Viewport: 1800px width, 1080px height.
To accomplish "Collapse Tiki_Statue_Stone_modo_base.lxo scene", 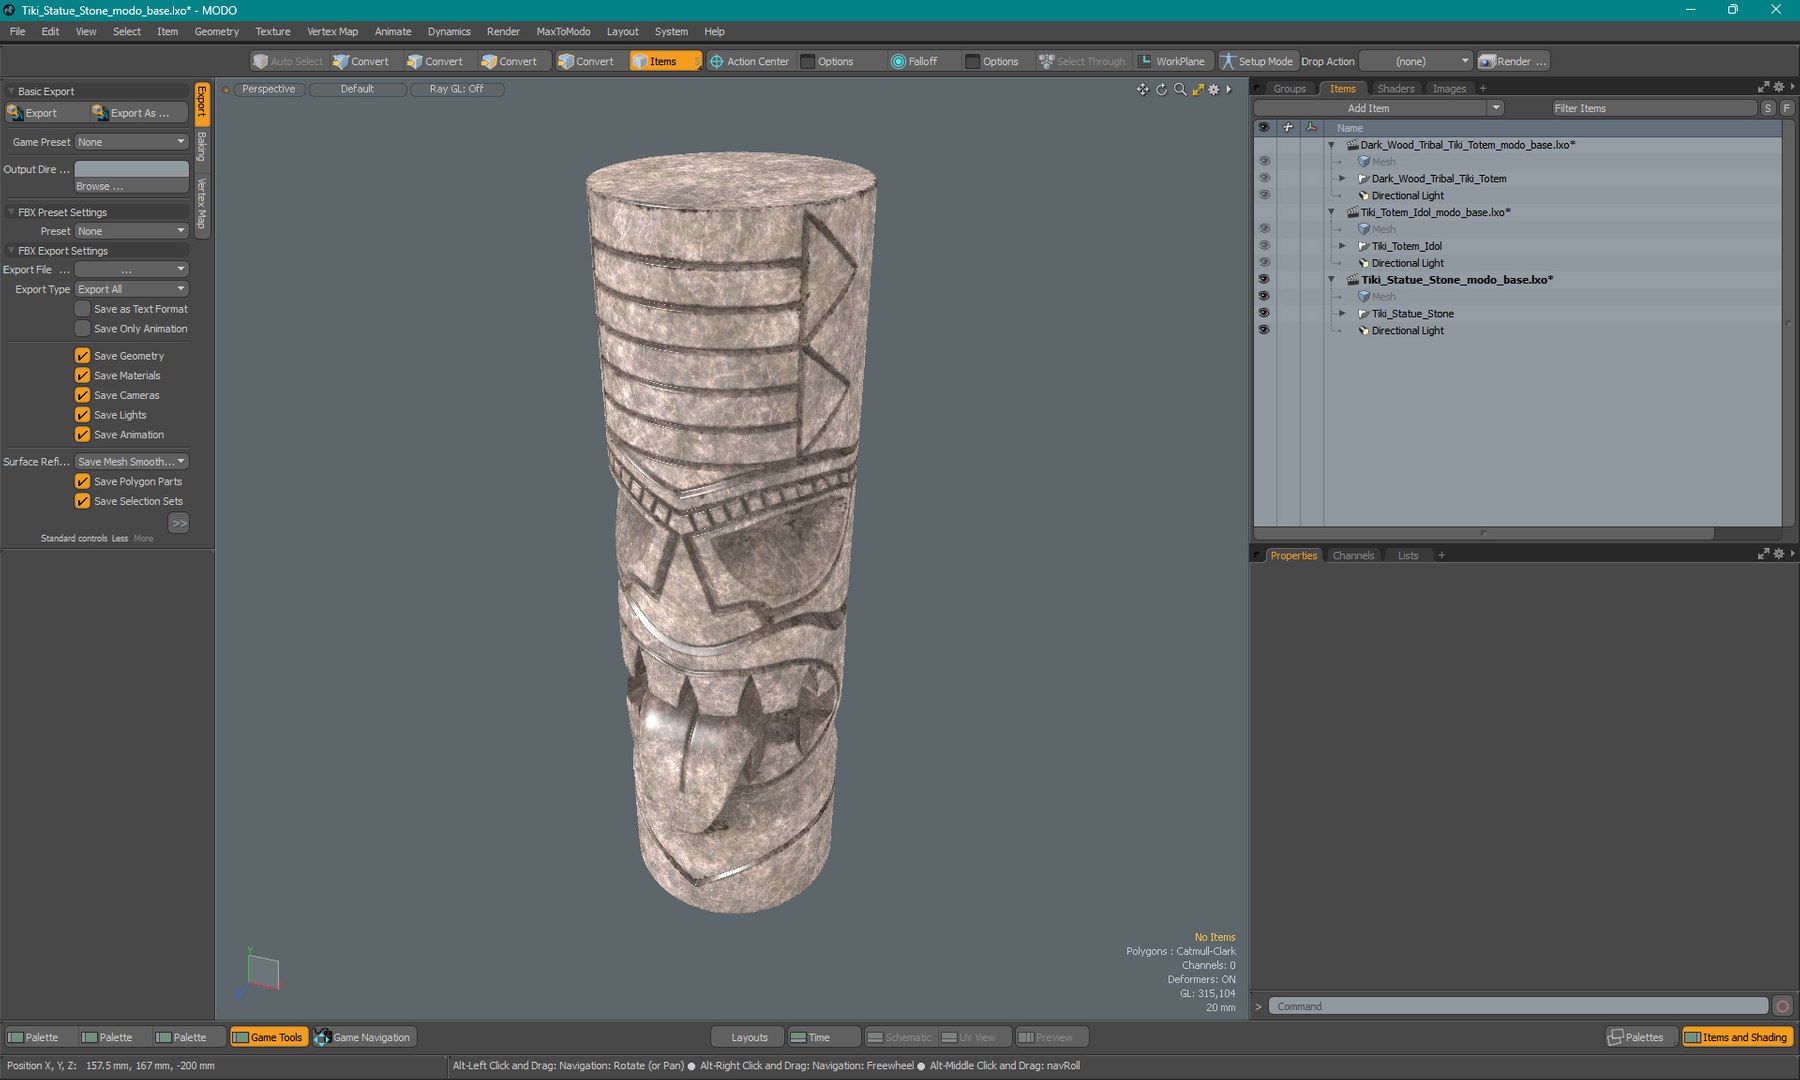I will click(1331, 280).
